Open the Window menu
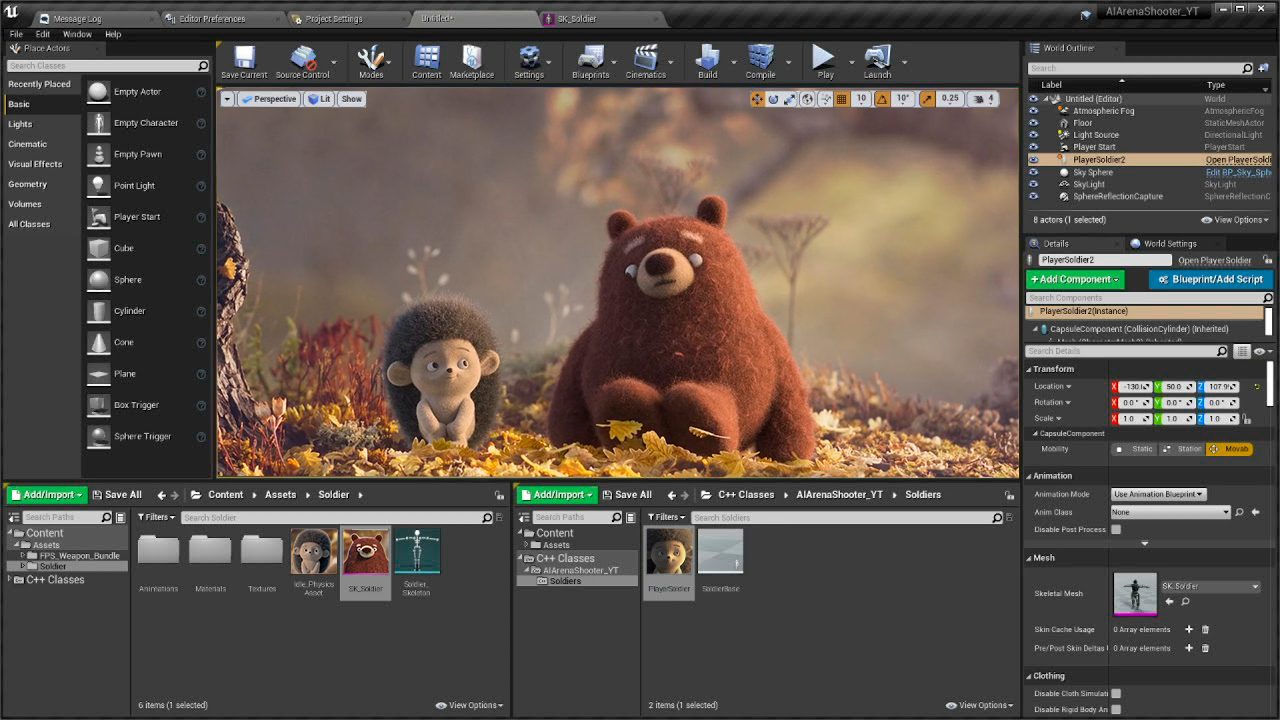This screenshot has width=1280, height=720. [77, 34]
